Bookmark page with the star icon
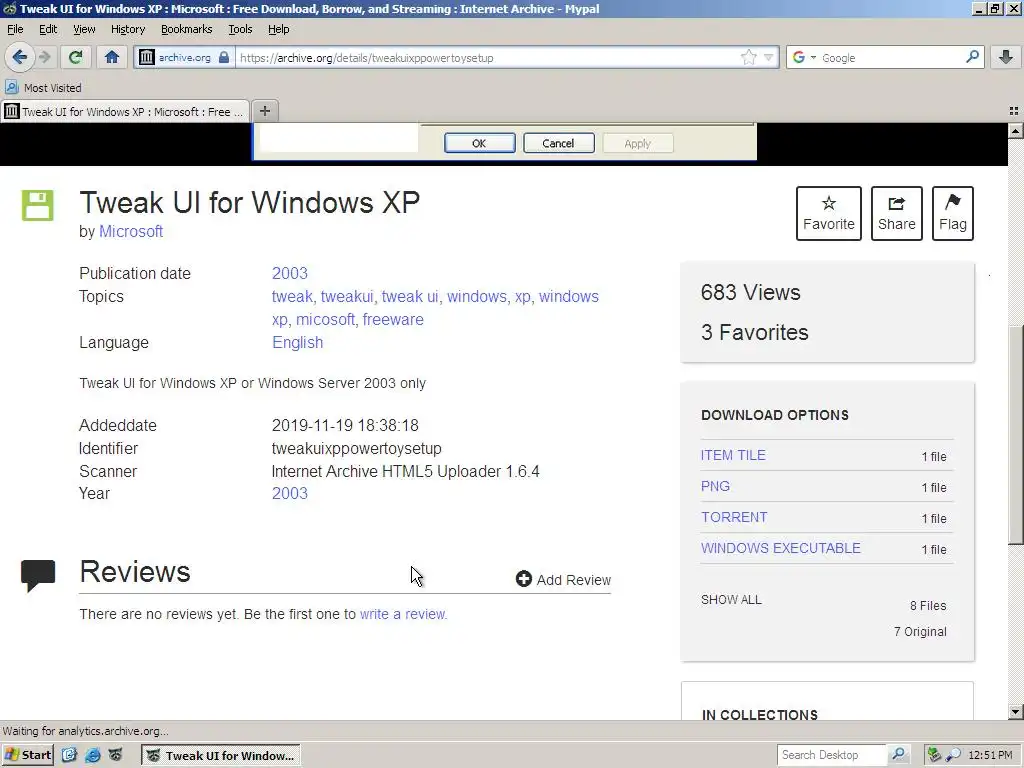Viewport: 1024px width, 768px height. click(748, 57)
